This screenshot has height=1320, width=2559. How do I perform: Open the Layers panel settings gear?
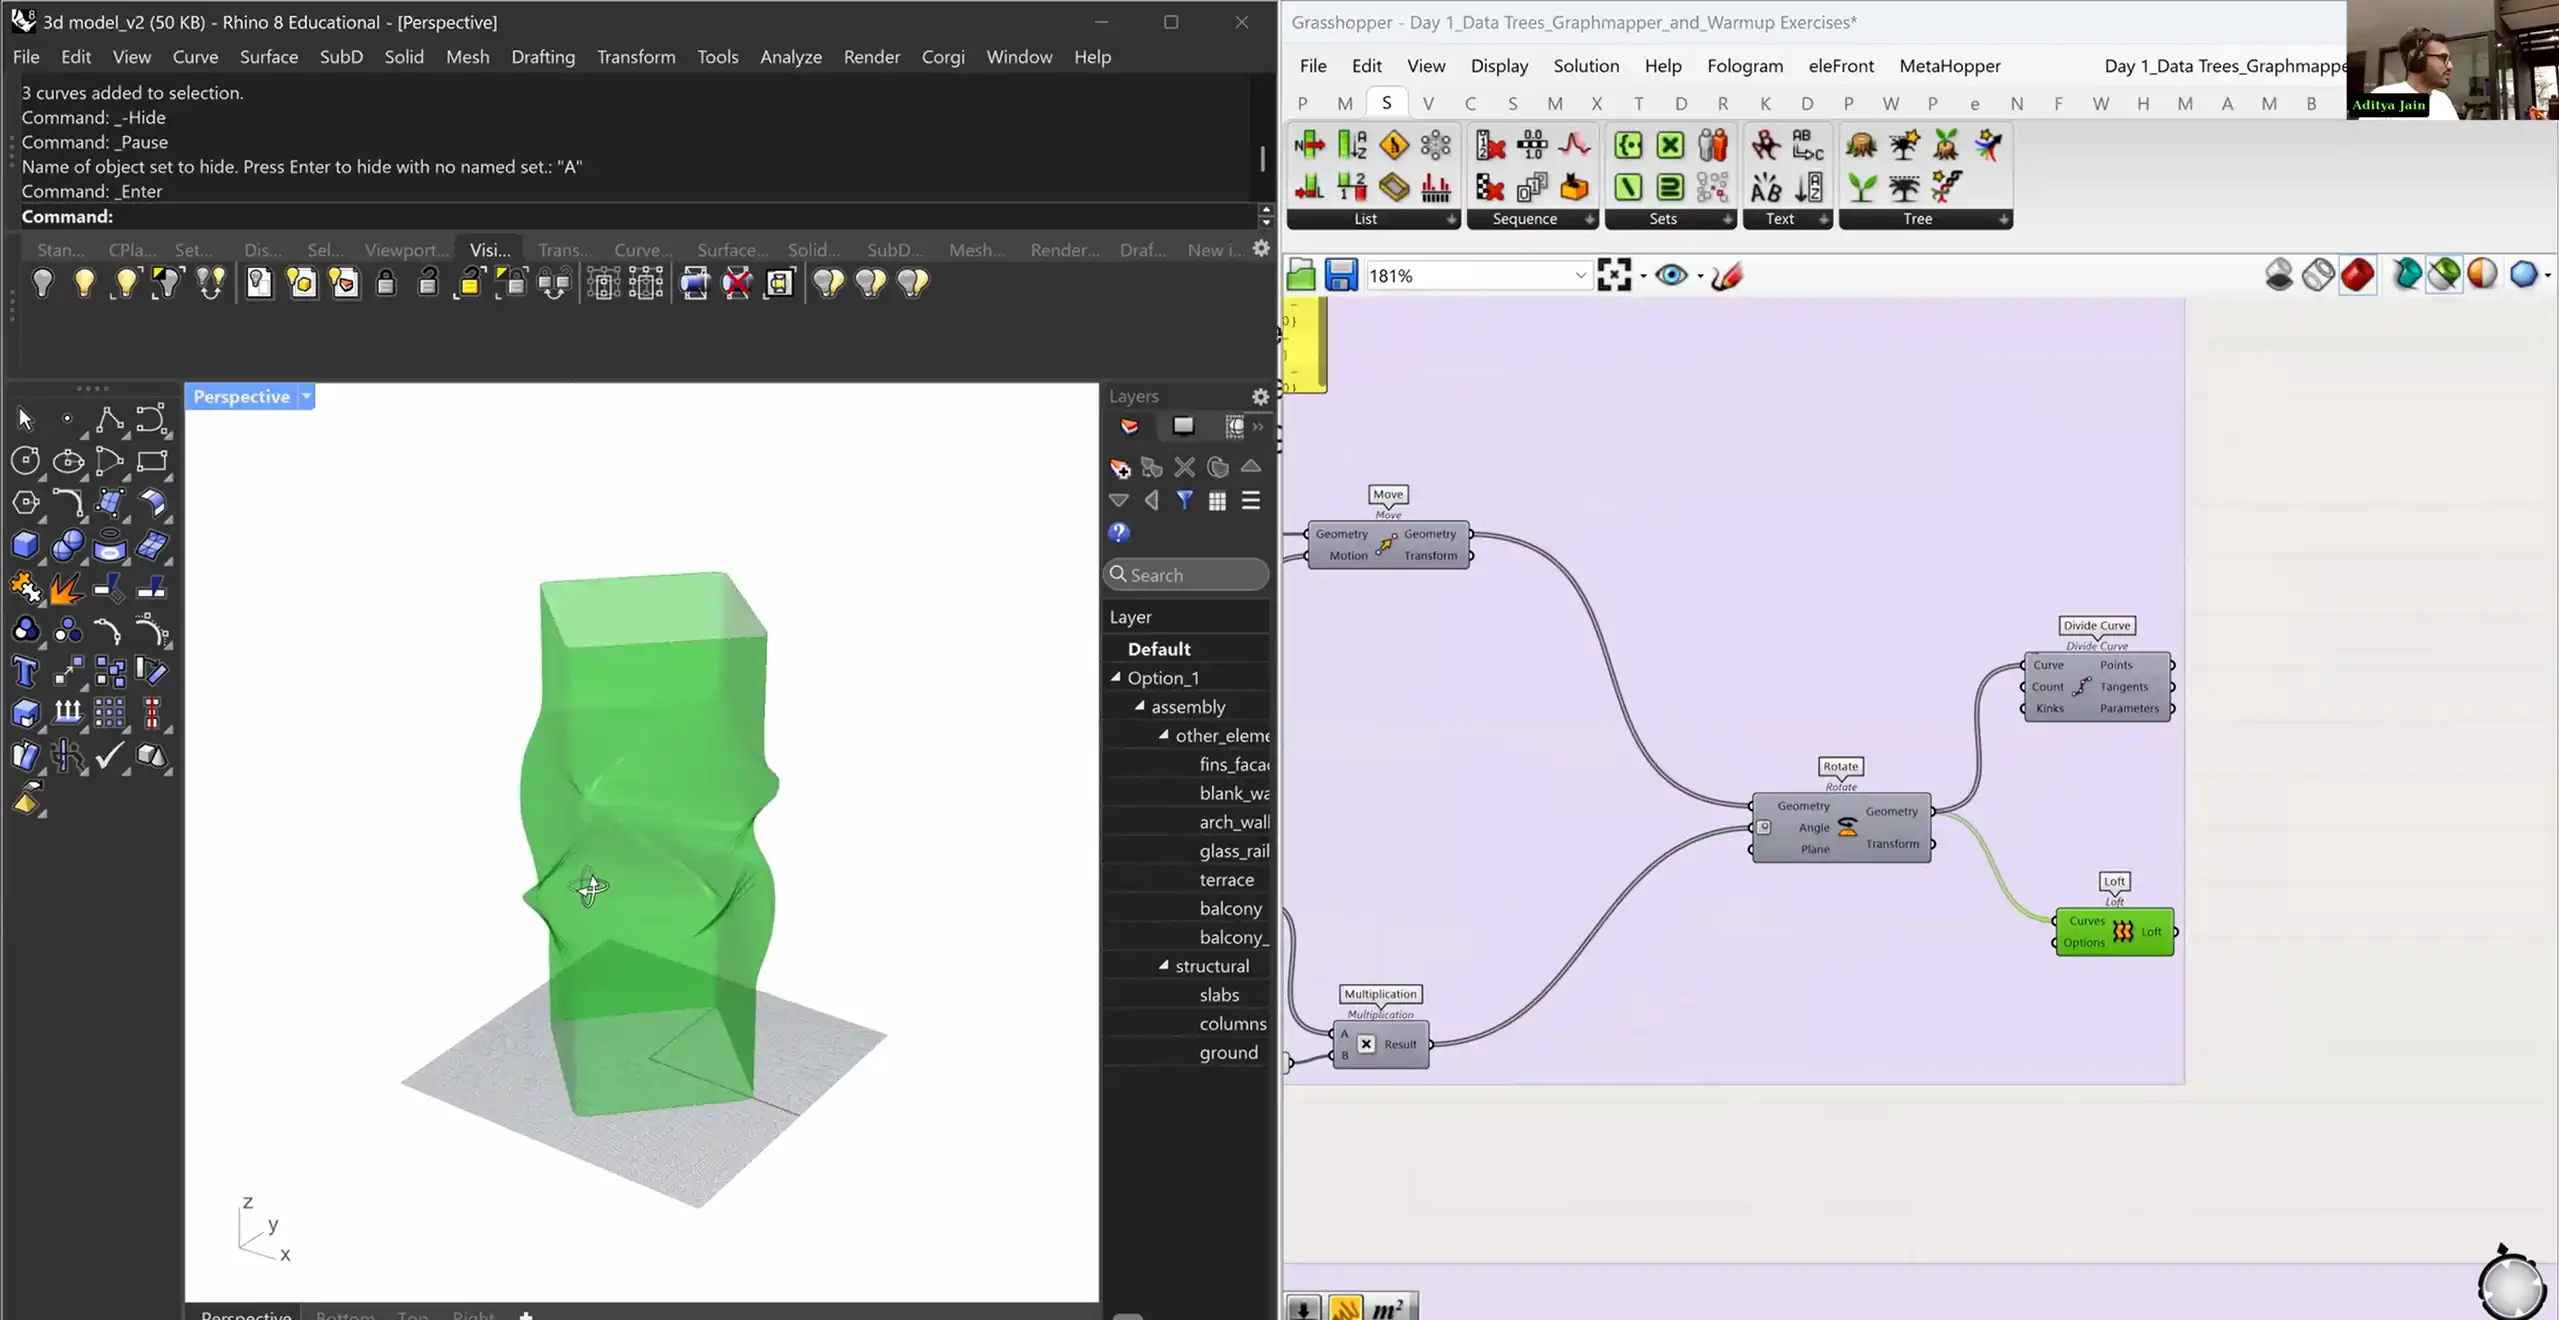[1260, 397]
